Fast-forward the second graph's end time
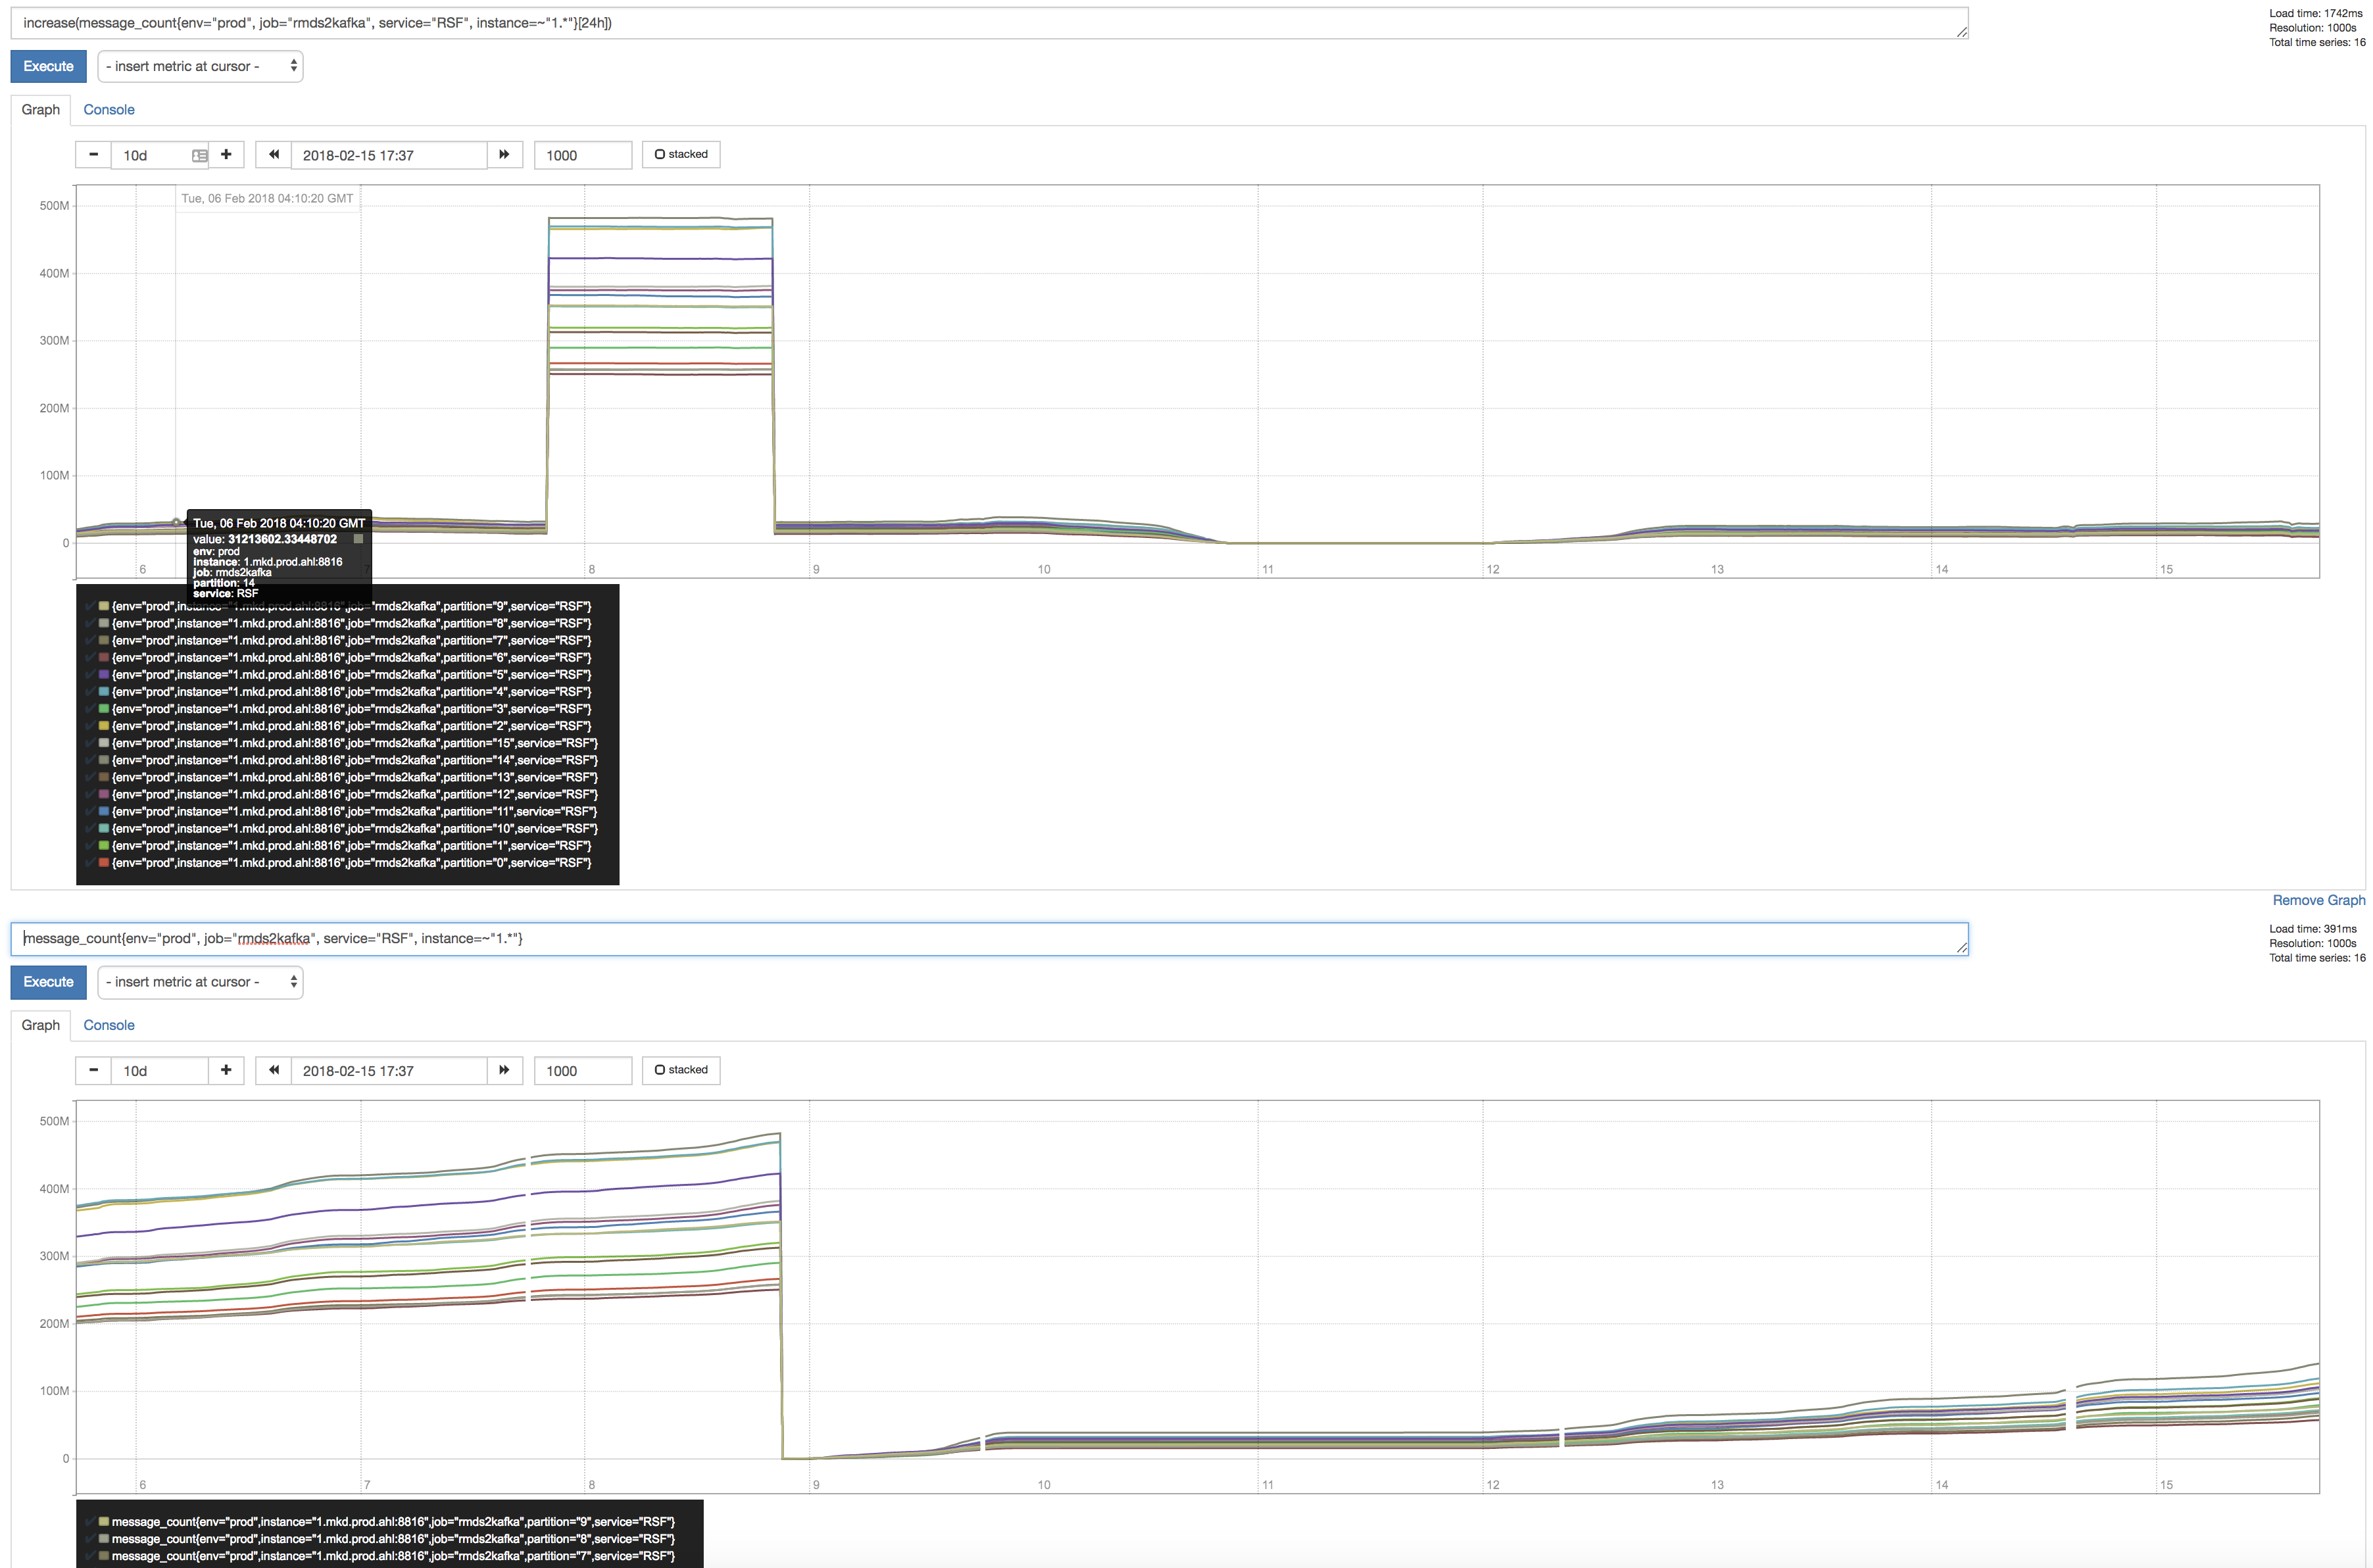This screenshot has height=1568, width=2373. 504,1069
